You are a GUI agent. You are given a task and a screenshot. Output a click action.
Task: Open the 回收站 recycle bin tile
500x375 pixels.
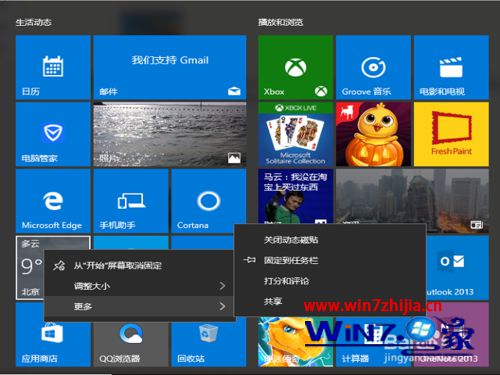point(209,343)
